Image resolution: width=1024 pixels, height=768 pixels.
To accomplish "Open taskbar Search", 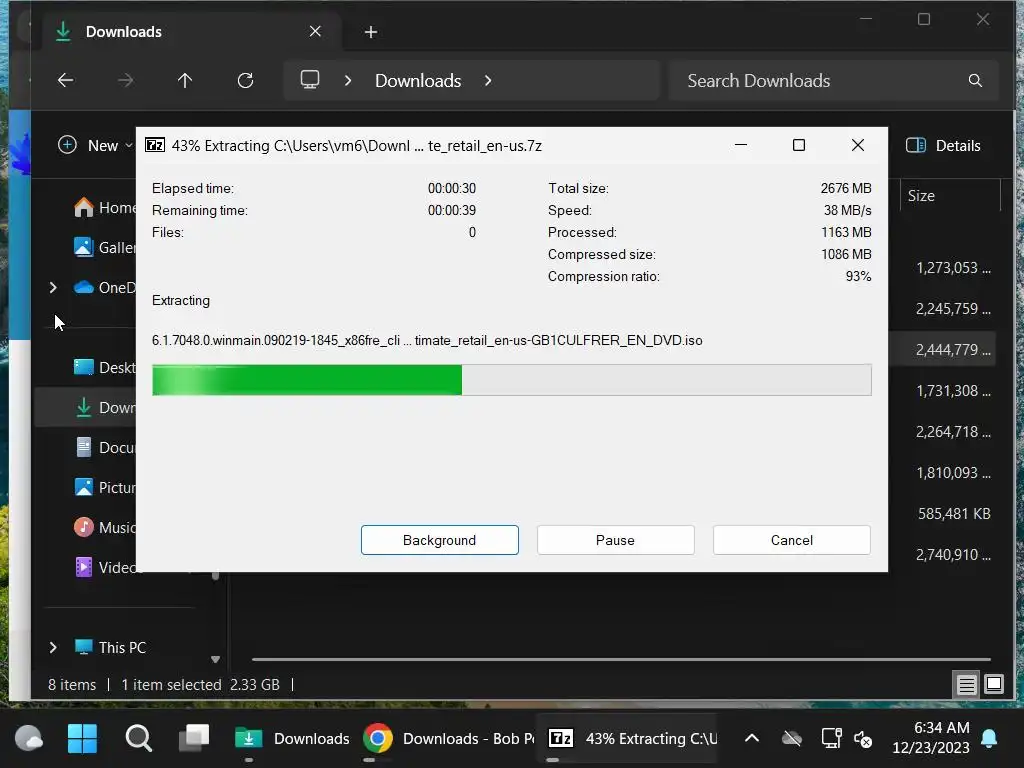I will pos(138,739).
